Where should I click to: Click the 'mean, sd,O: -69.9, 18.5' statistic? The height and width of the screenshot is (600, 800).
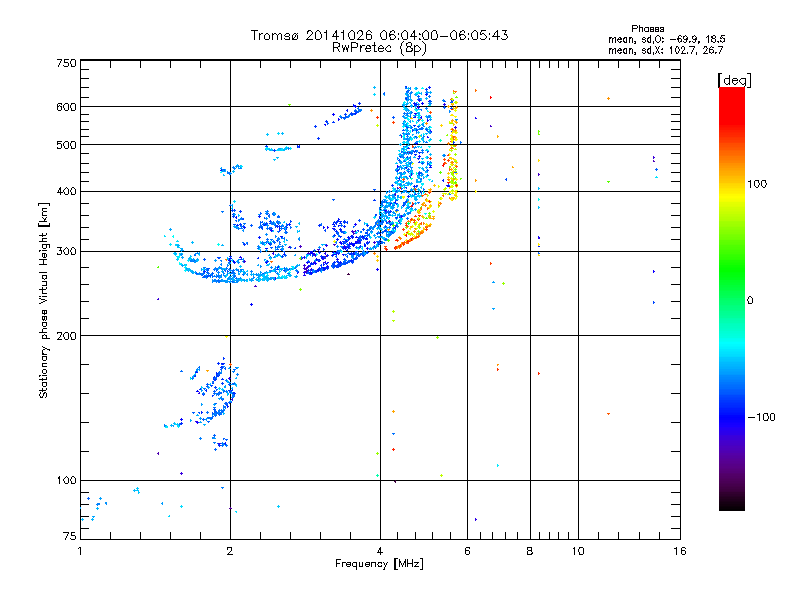(x=666, y=39)
